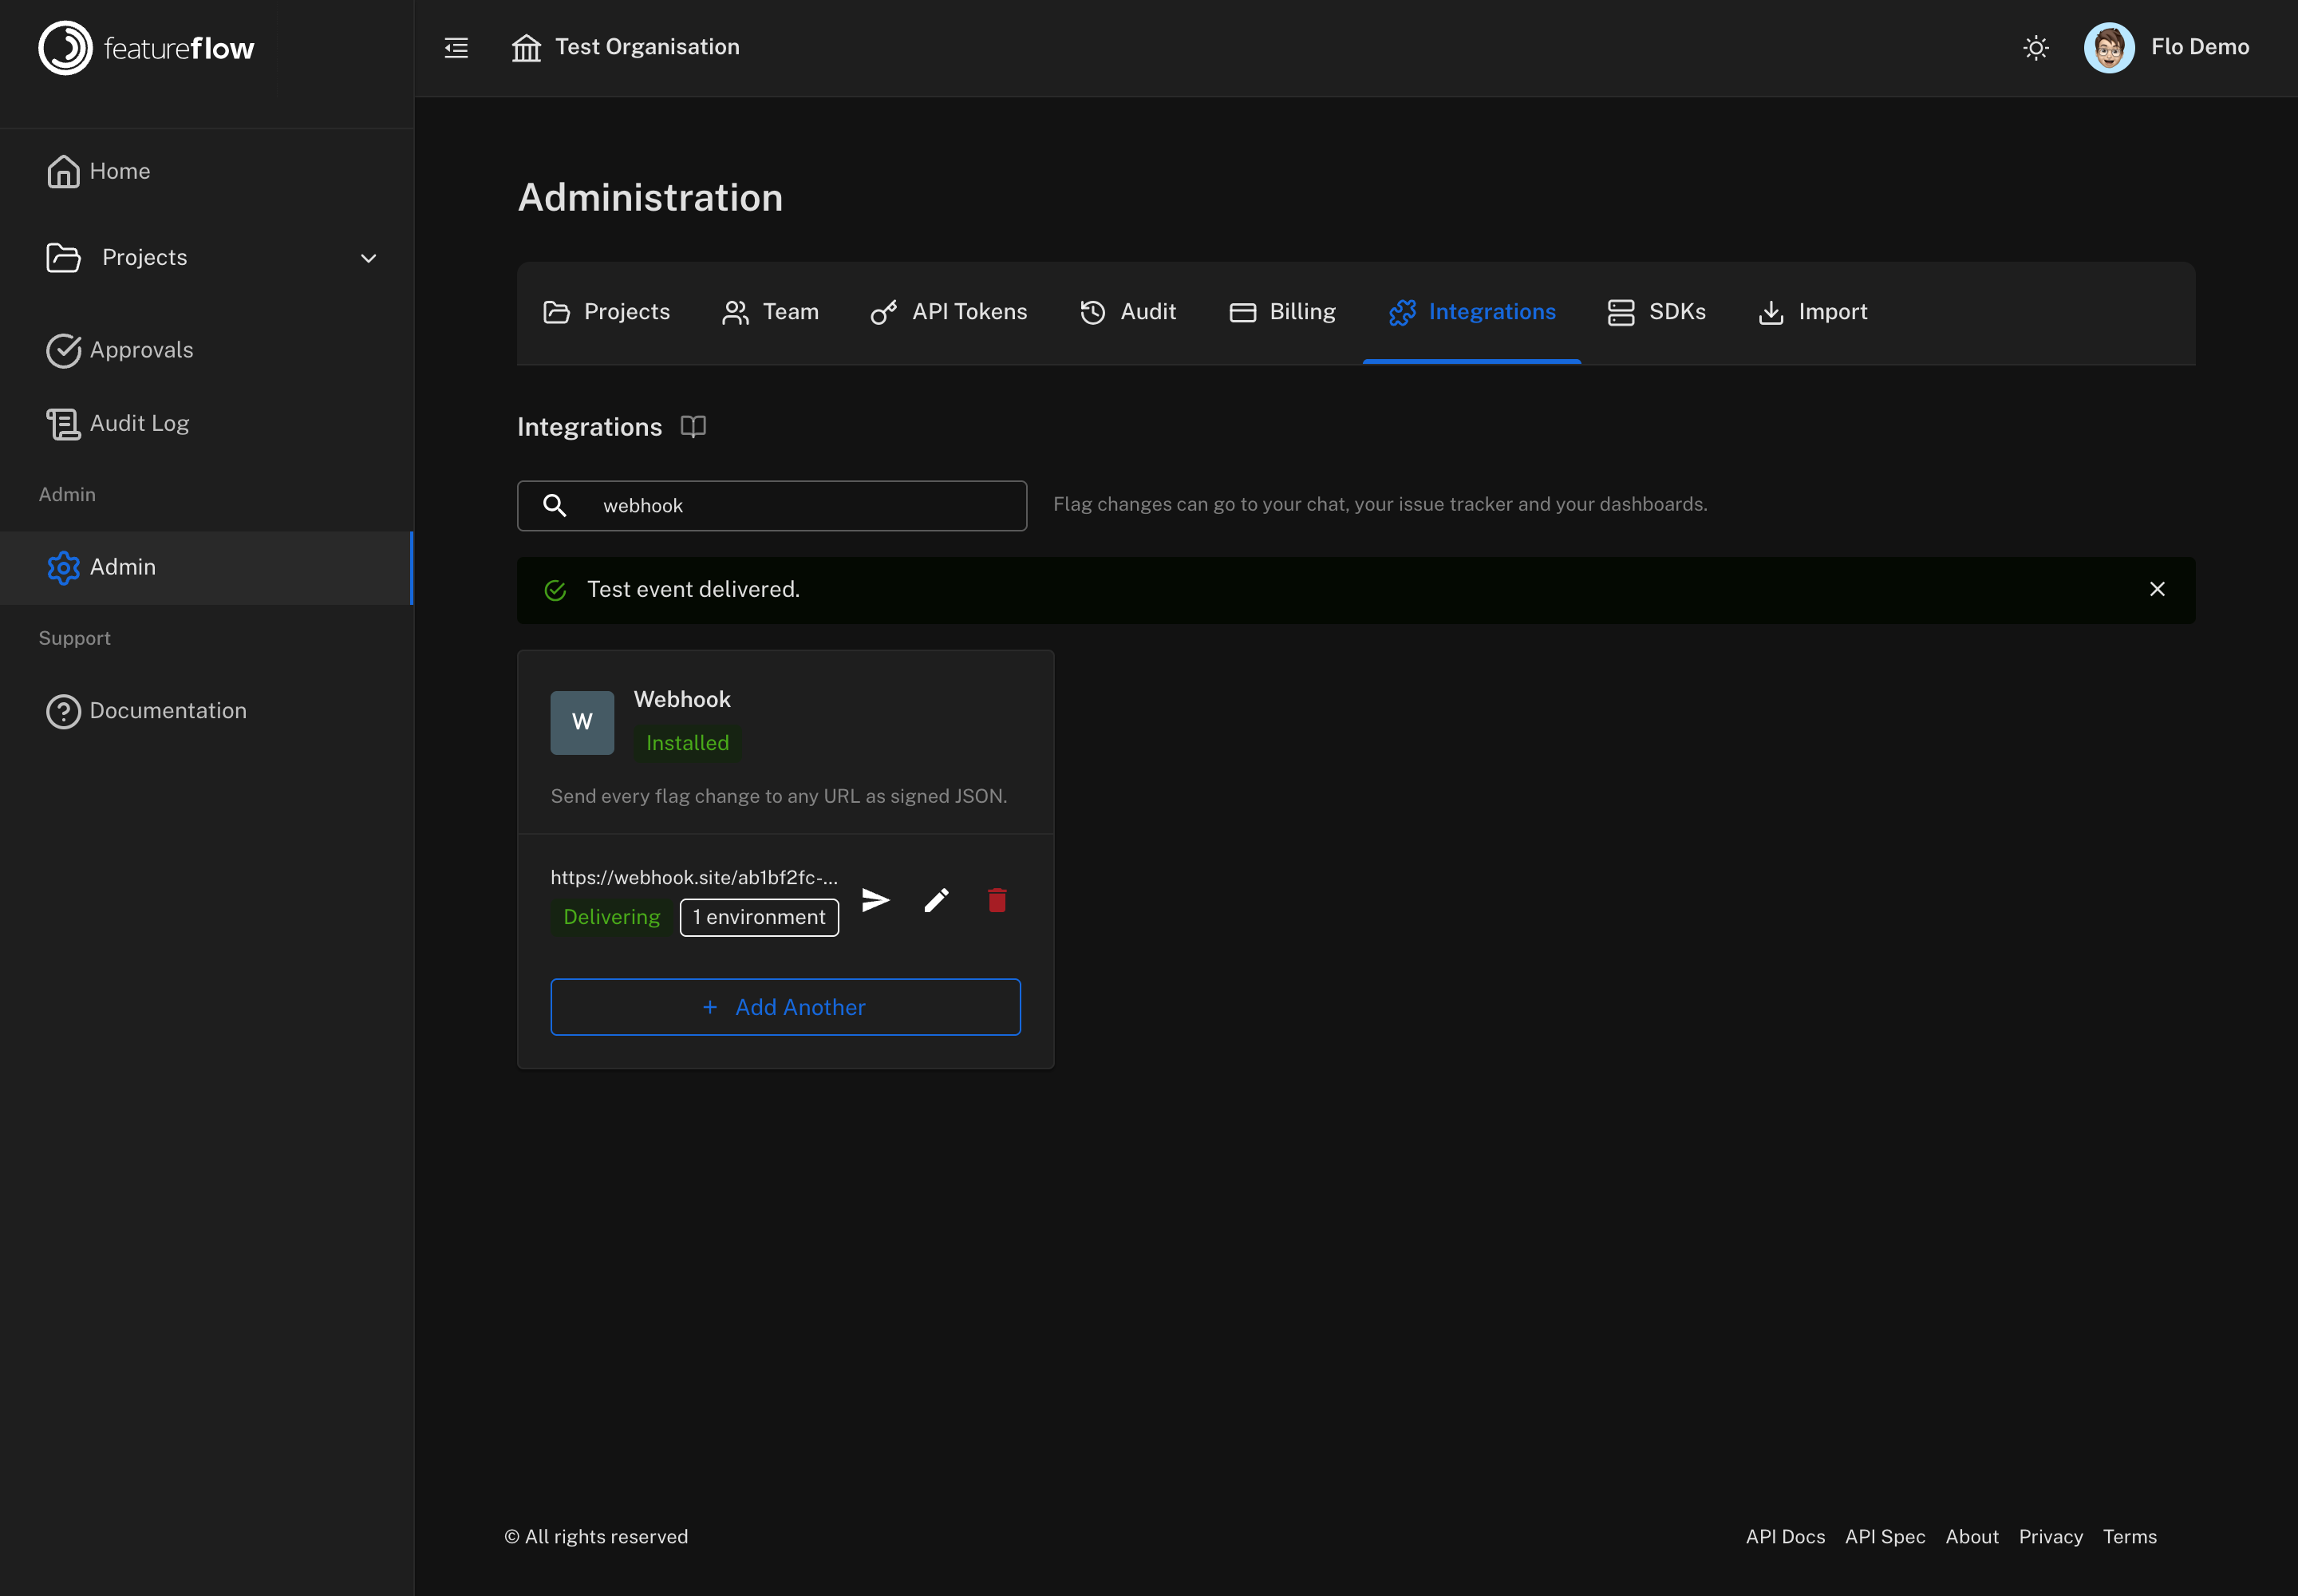
Task: Click the search magnifier icon
Action: pos(555,505)
